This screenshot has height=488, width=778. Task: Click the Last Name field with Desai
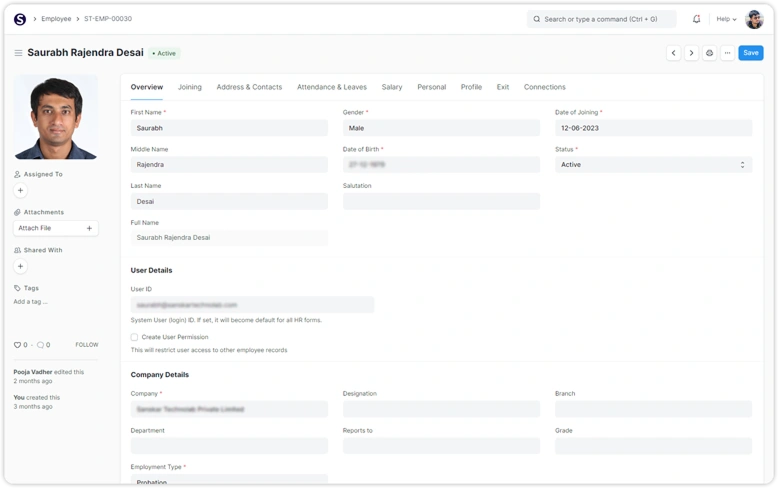229,201
